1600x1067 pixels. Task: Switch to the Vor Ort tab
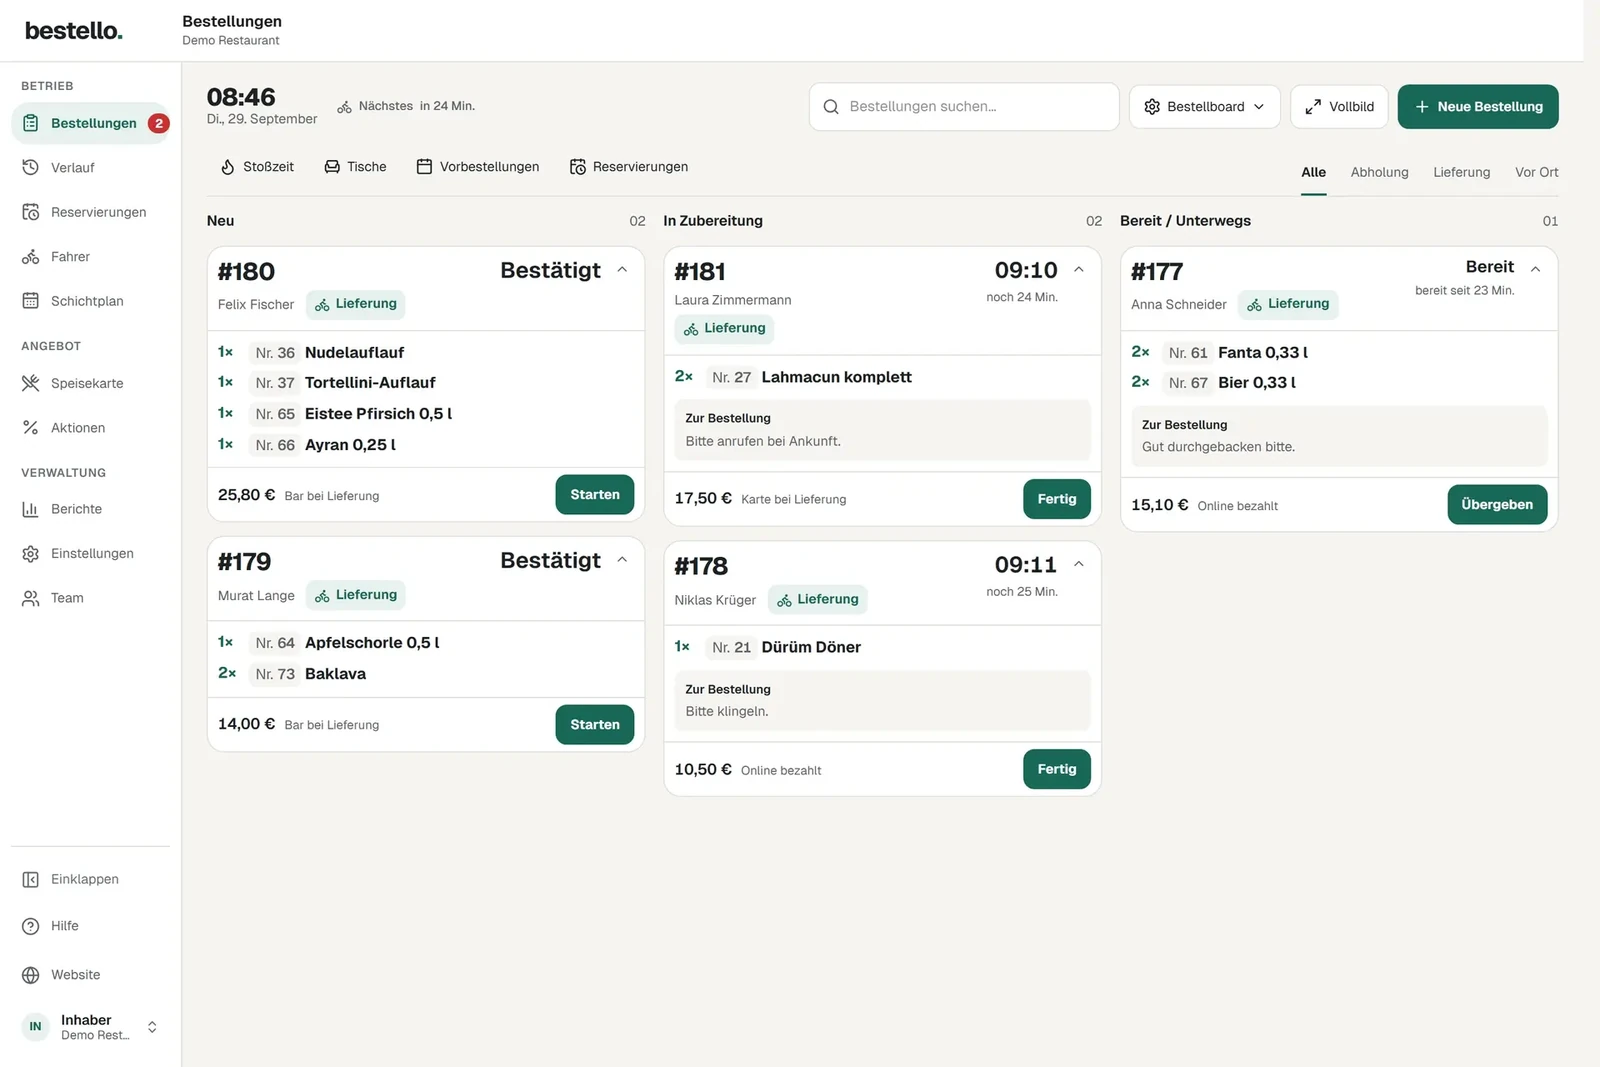tap(1536, 172)
